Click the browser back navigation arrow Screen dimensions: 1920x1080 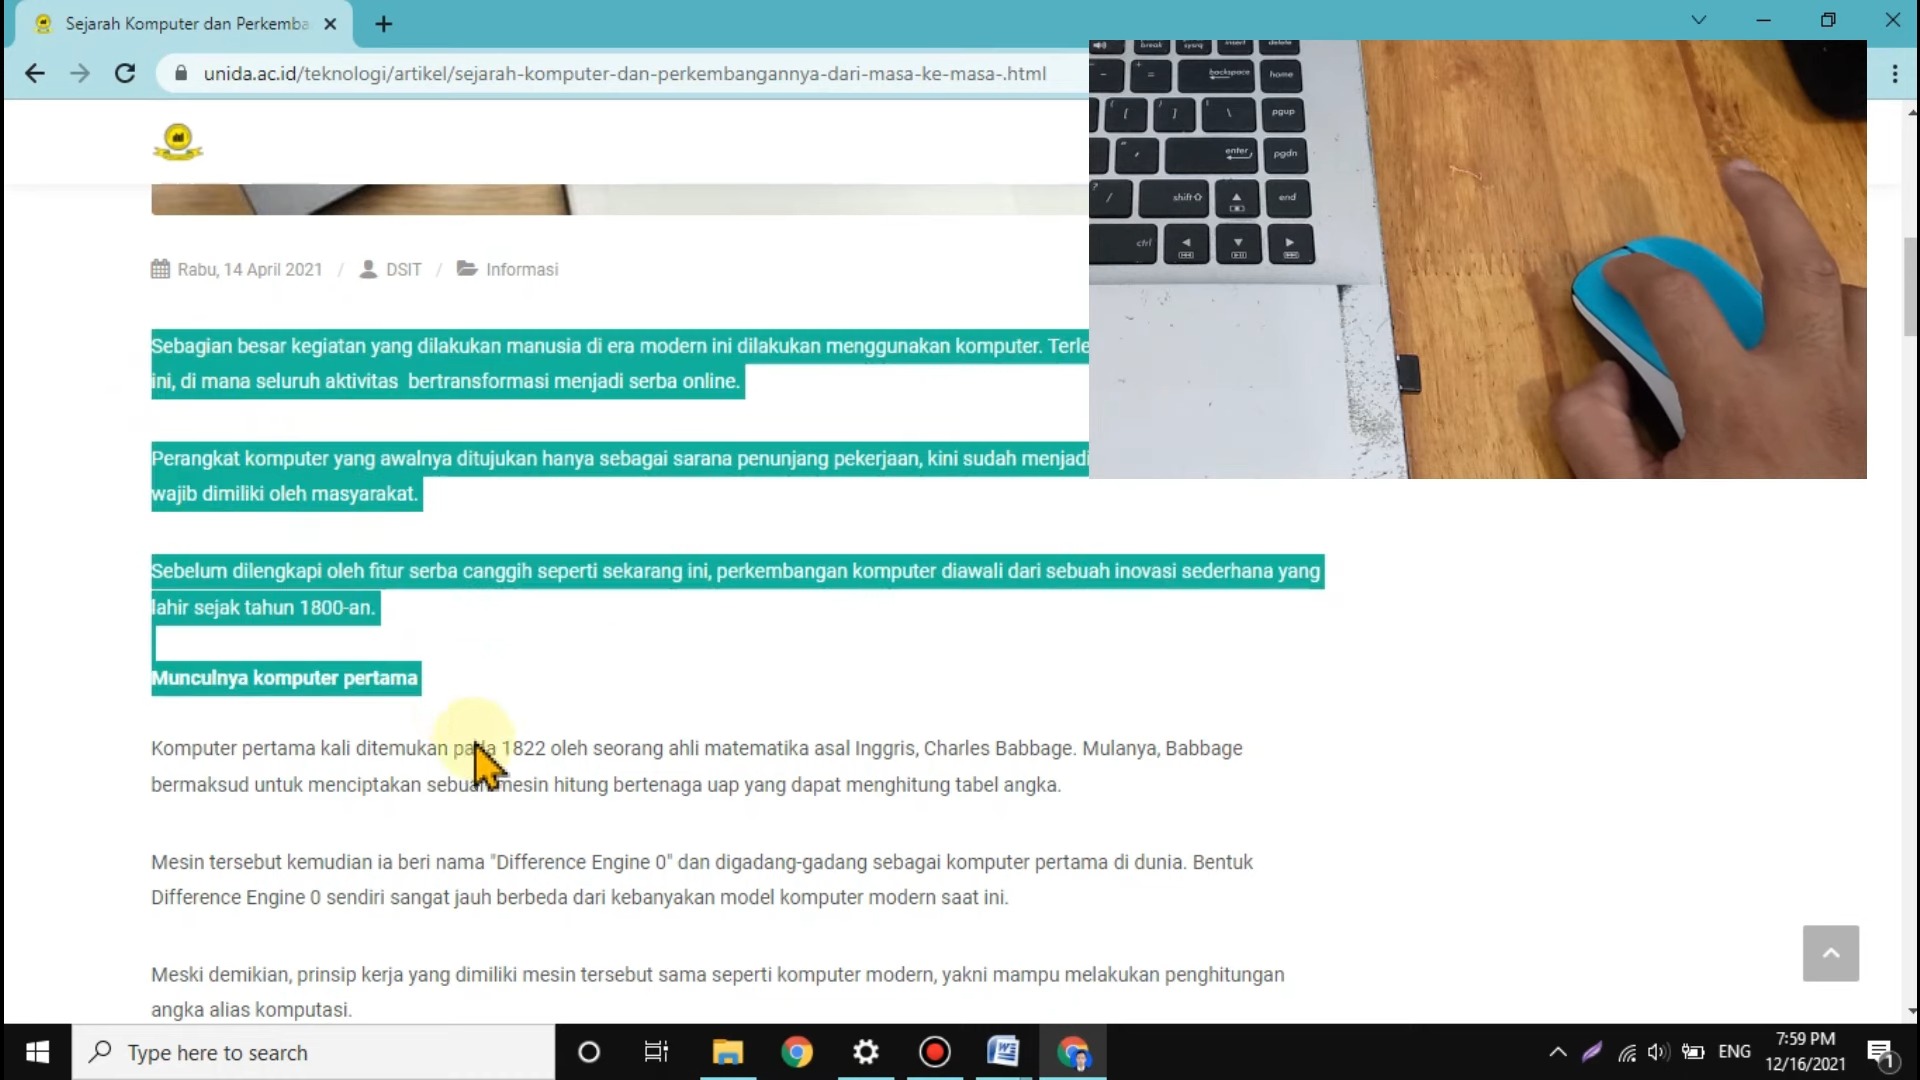pyautogui.click(x=36, y=74)
